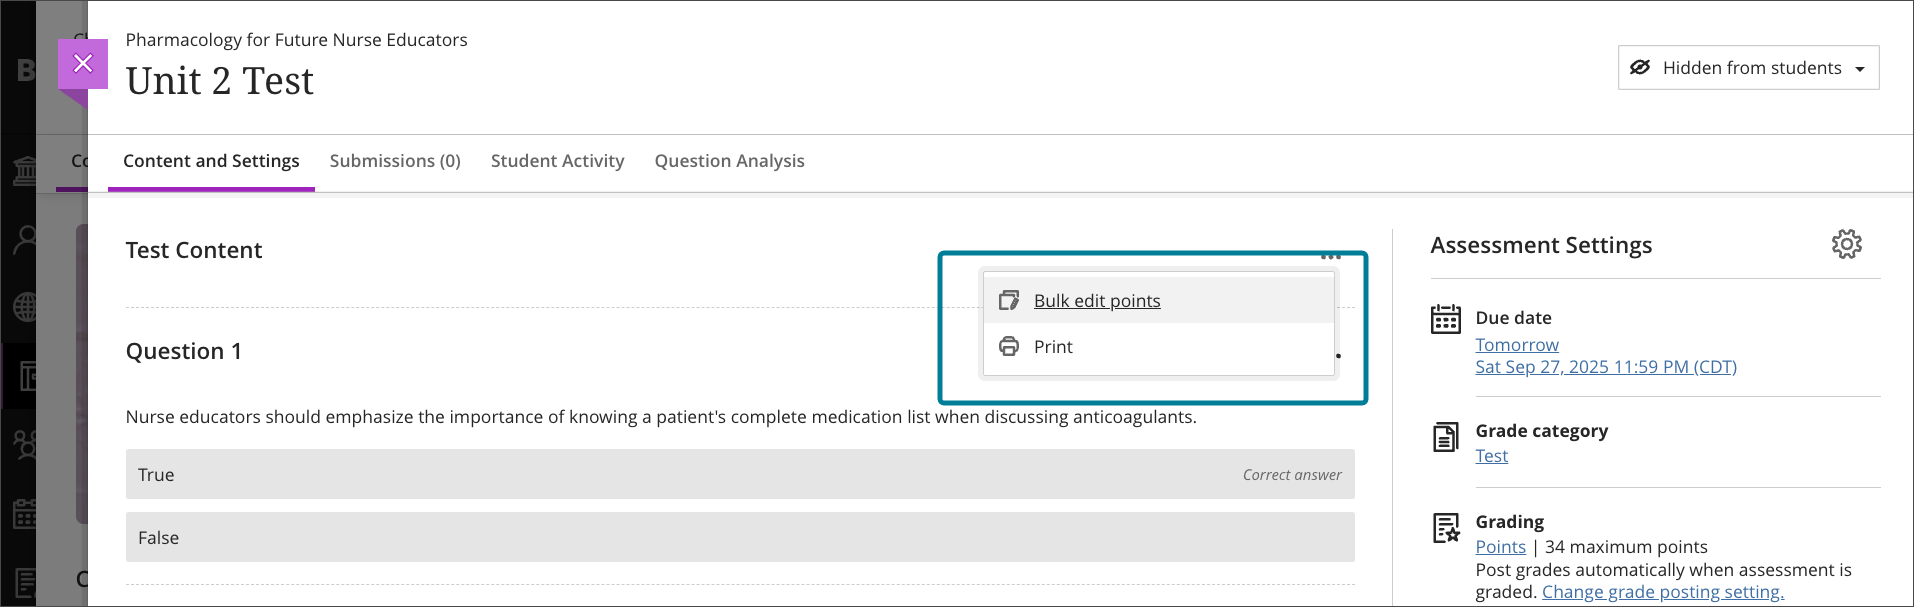Open the institution page sidebar icon
This screenshot has height=607, width=1914.
click(24, 171)
